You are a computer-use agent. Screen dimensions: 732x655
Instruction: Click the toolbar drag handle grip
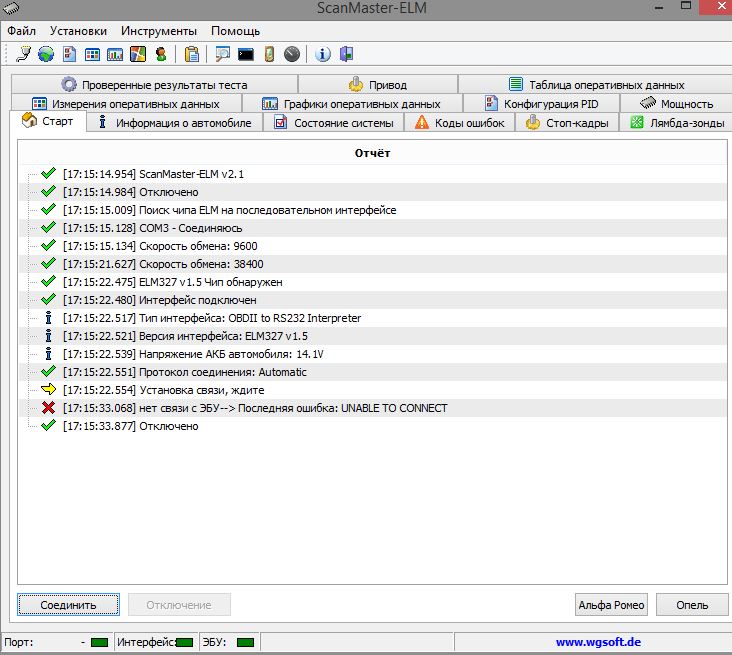tap(6, 54)
